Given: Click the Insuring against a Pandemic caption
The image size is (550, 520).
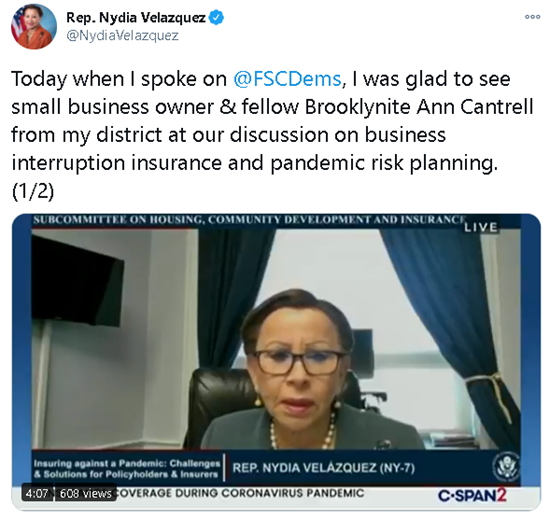Looking at the screenshot, I should coord(127,469).
